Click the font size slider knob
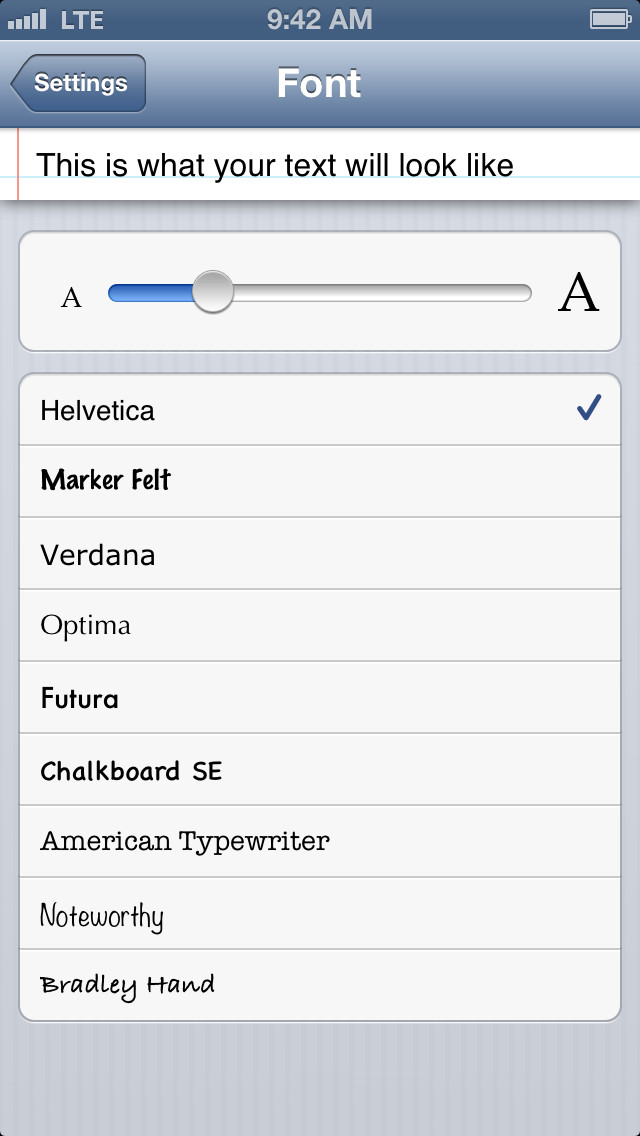Viewport: 640px width, 1136px height. pyautogui.click(x=212, y=292)
